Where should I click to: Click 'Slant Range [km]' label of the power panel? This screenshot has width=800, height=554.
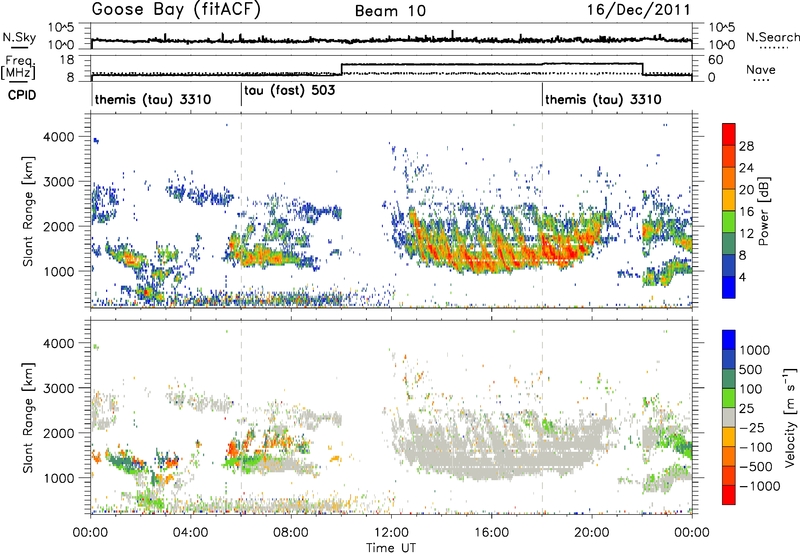pos(28,211)
